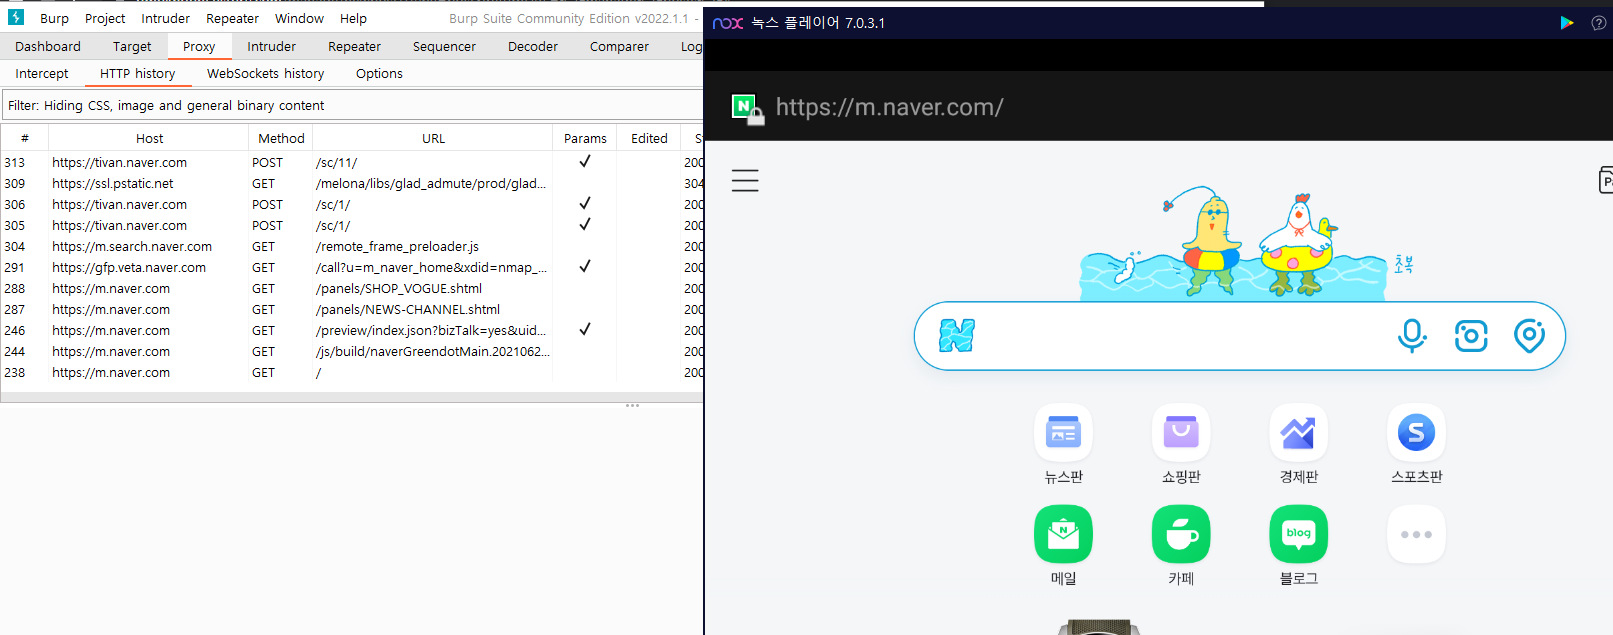
Task: Switch to the Dashboard tab
Action: point(48,46)
